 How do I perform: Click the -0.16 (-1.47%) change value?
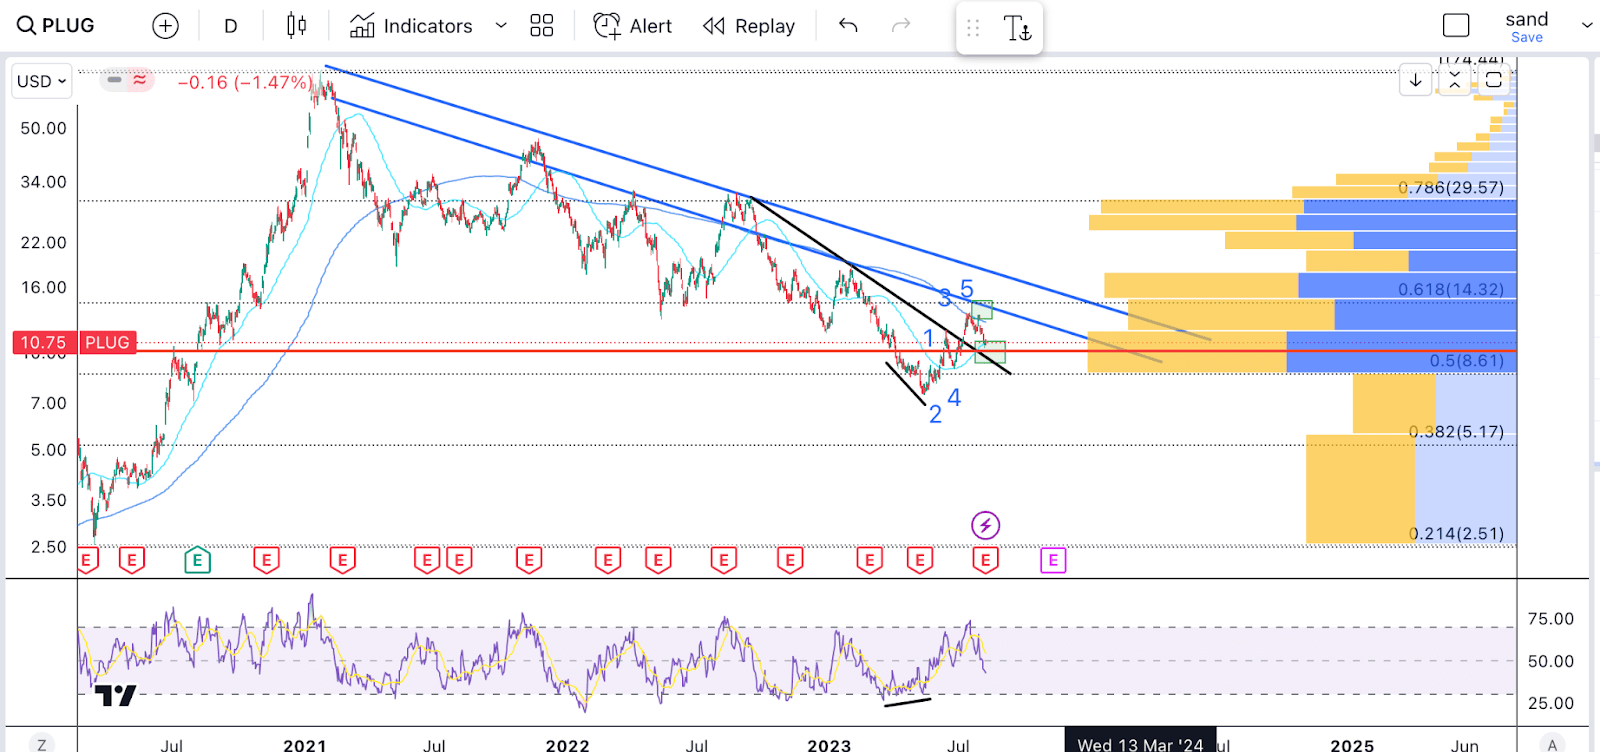coord(245,82)
